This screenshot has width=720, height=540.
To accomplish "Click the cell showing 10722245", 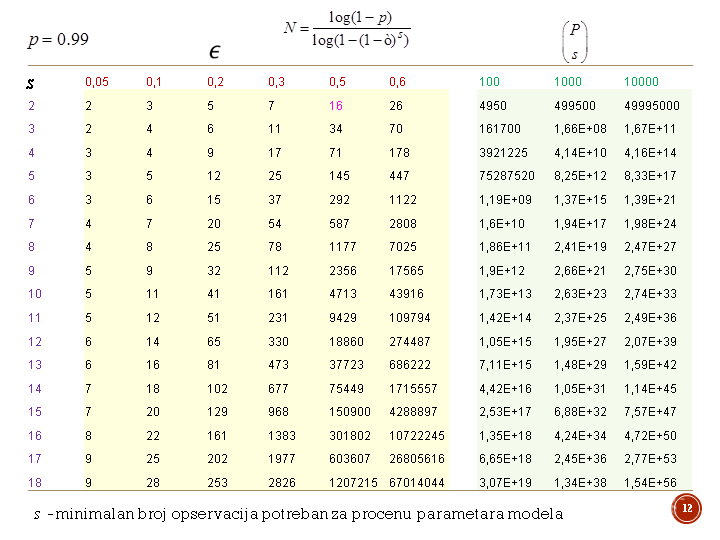I will (417, 436).
